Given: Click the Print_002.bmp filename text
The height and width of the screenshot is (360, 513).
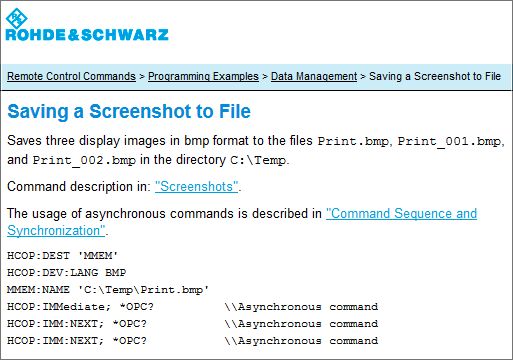Looking at the screenshot, I should coord(84,160).
